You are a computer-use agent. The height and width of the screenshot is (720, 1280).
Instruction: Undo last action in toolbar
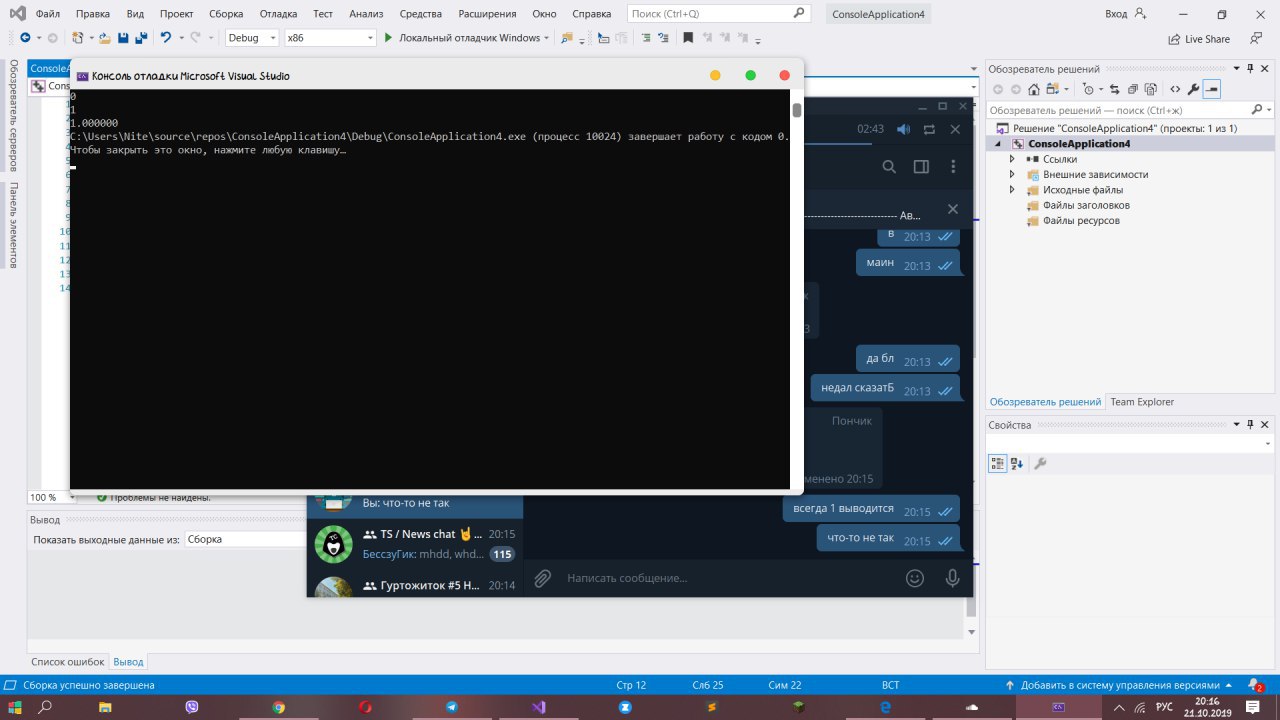(166, 38)
